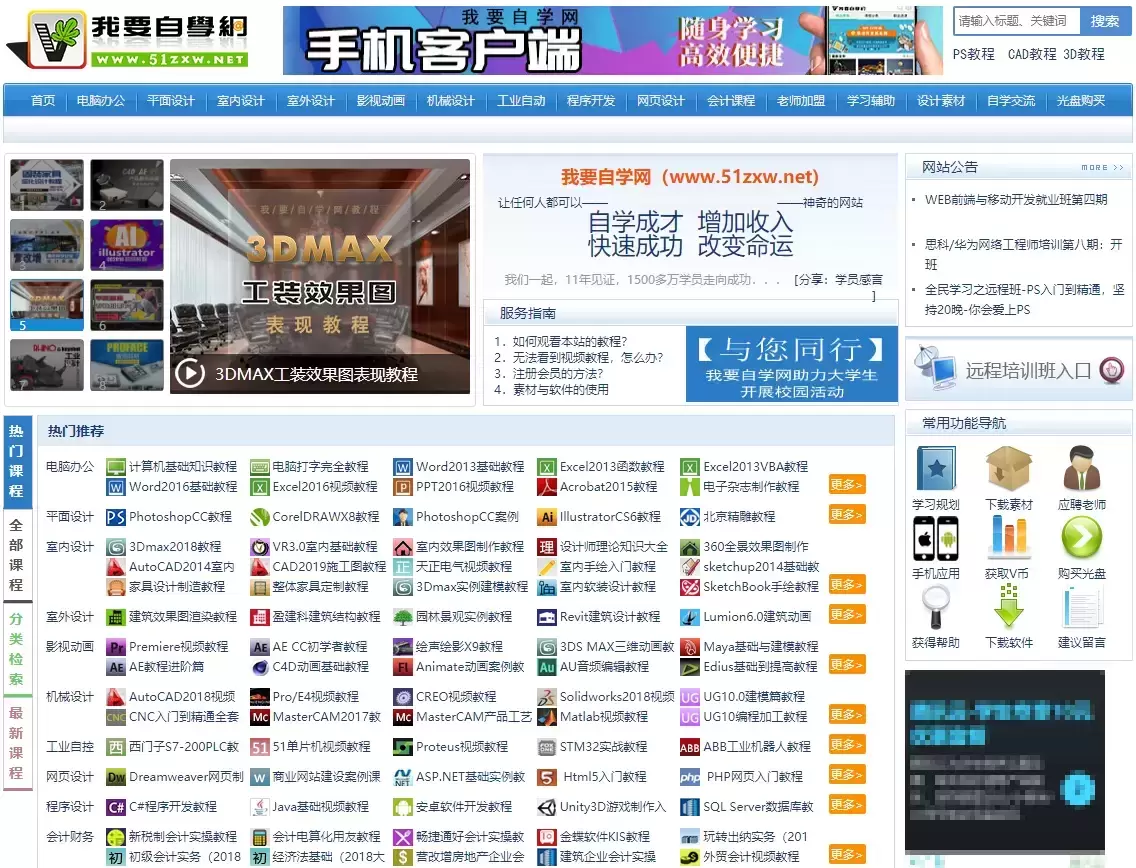Open the 手机应用 phone icon
The image size is (1136, 868).
[935, 538]
